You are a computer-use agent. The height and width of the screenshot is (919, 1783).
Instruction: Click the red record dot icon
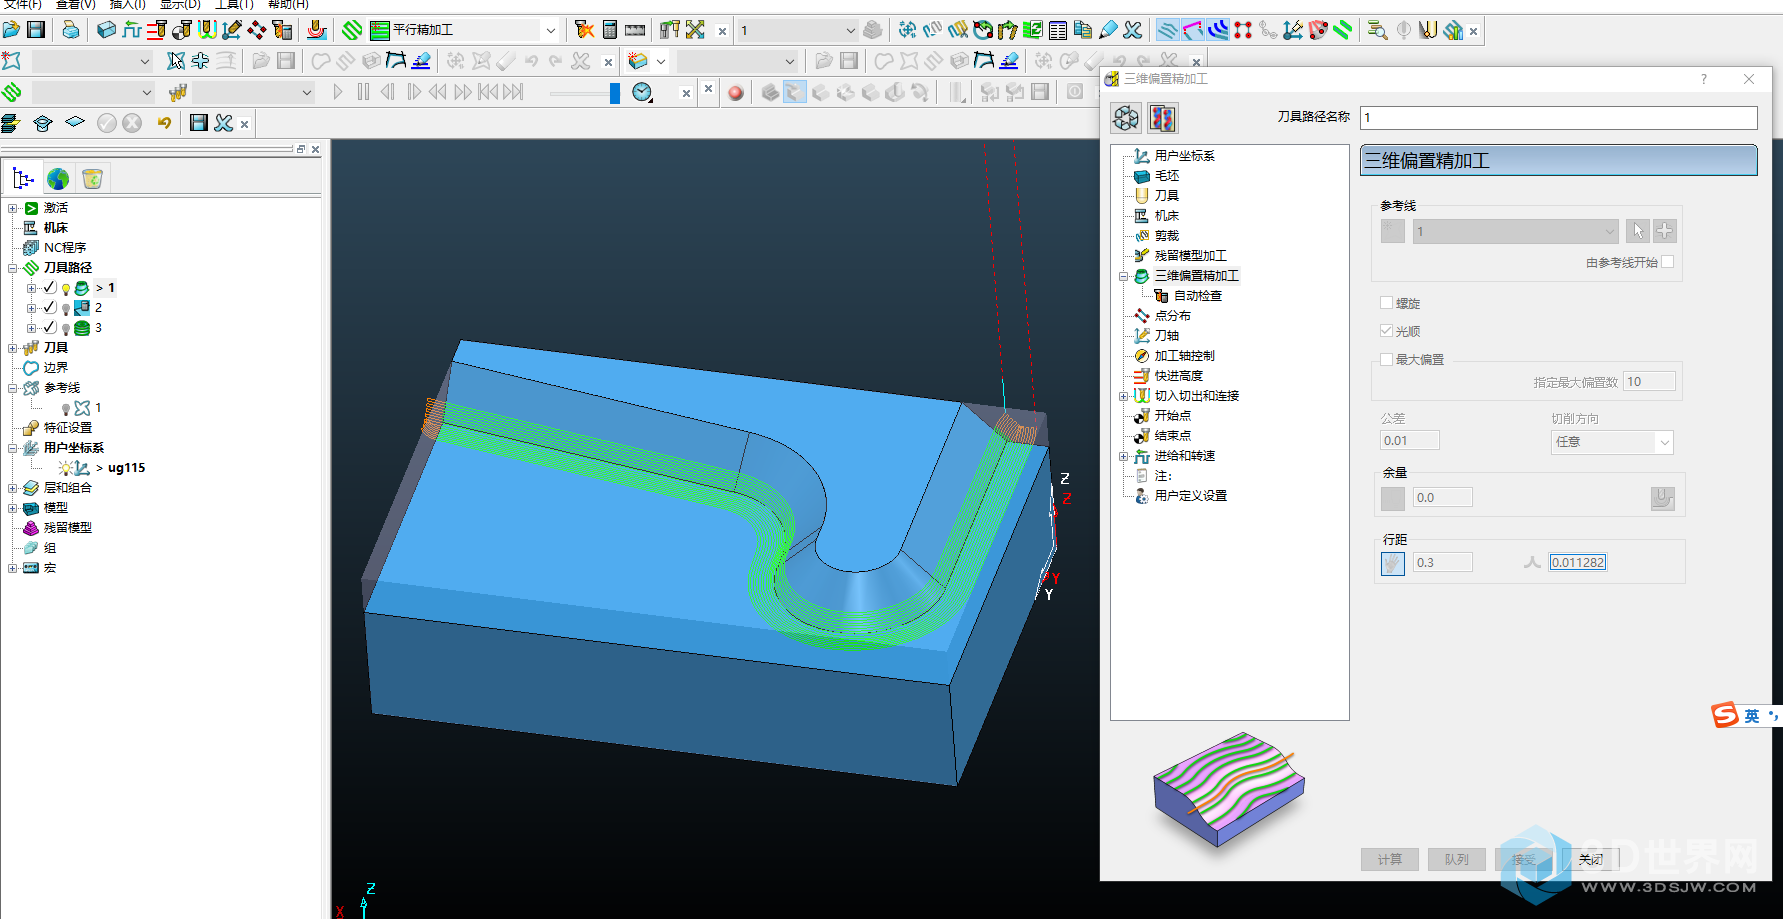tap(736, 93)
